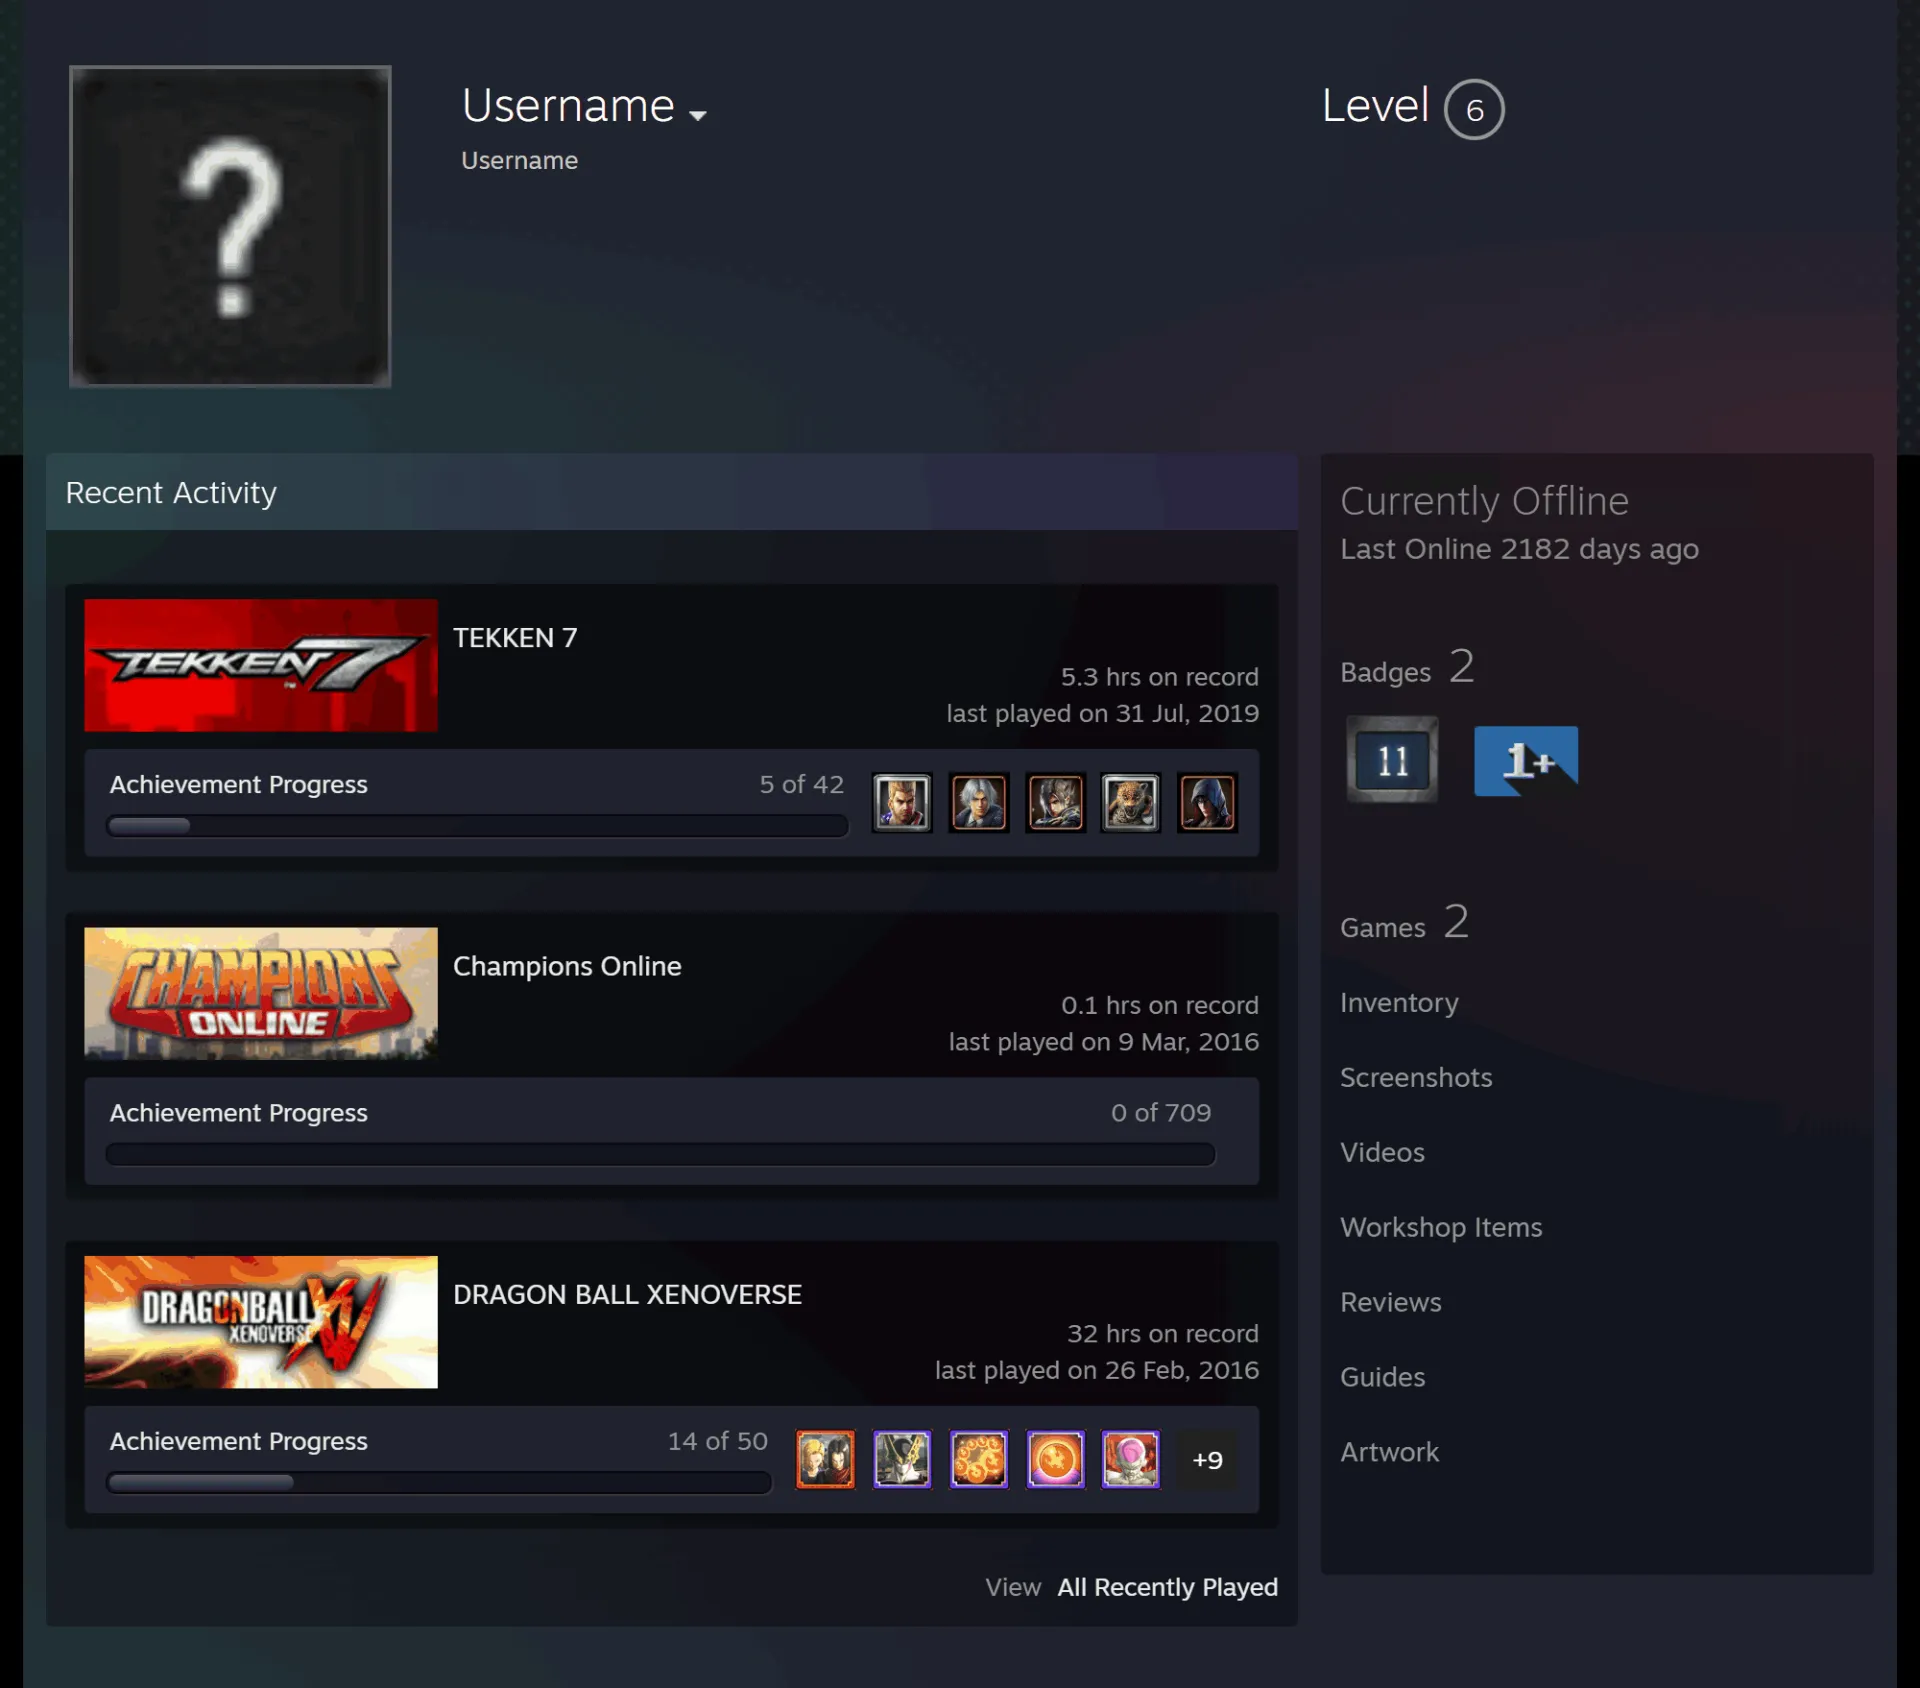Viewport: 1920px width, 1688px height.
Task: Open first Dragon Ball Xenoverse achievement icon
Action: click(x=825, y=1459)
